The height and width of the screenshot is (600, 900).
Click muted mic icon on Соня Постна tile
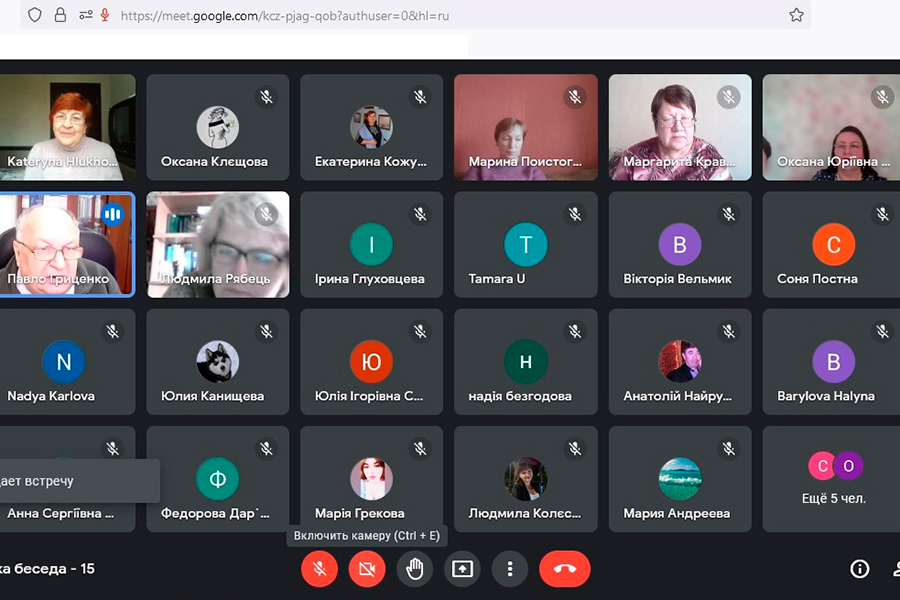pyautogui.click(x=882, y=214)
